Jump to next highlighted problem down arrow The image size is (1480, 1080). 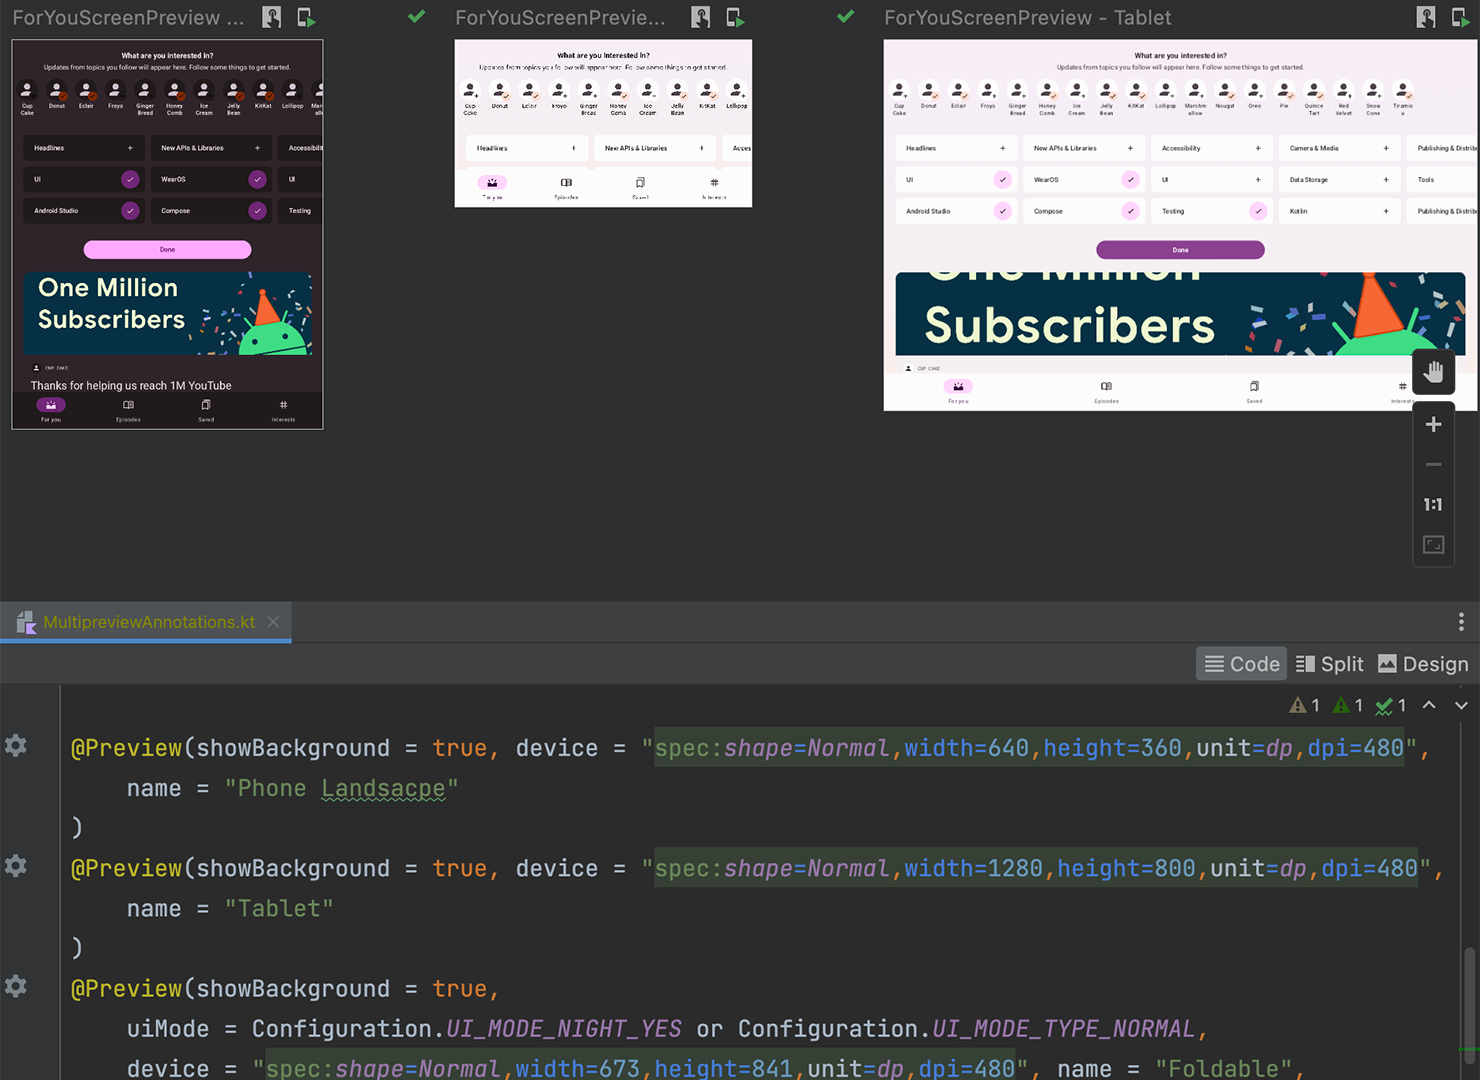point(1461,705)
